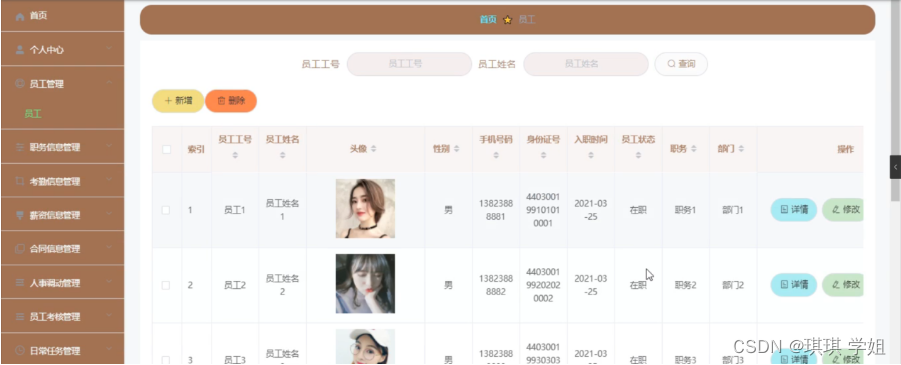This screenshot has width=901, height=365.
Task: Sort by 入职时间 column sort icon
Action: tap(591, 155)
